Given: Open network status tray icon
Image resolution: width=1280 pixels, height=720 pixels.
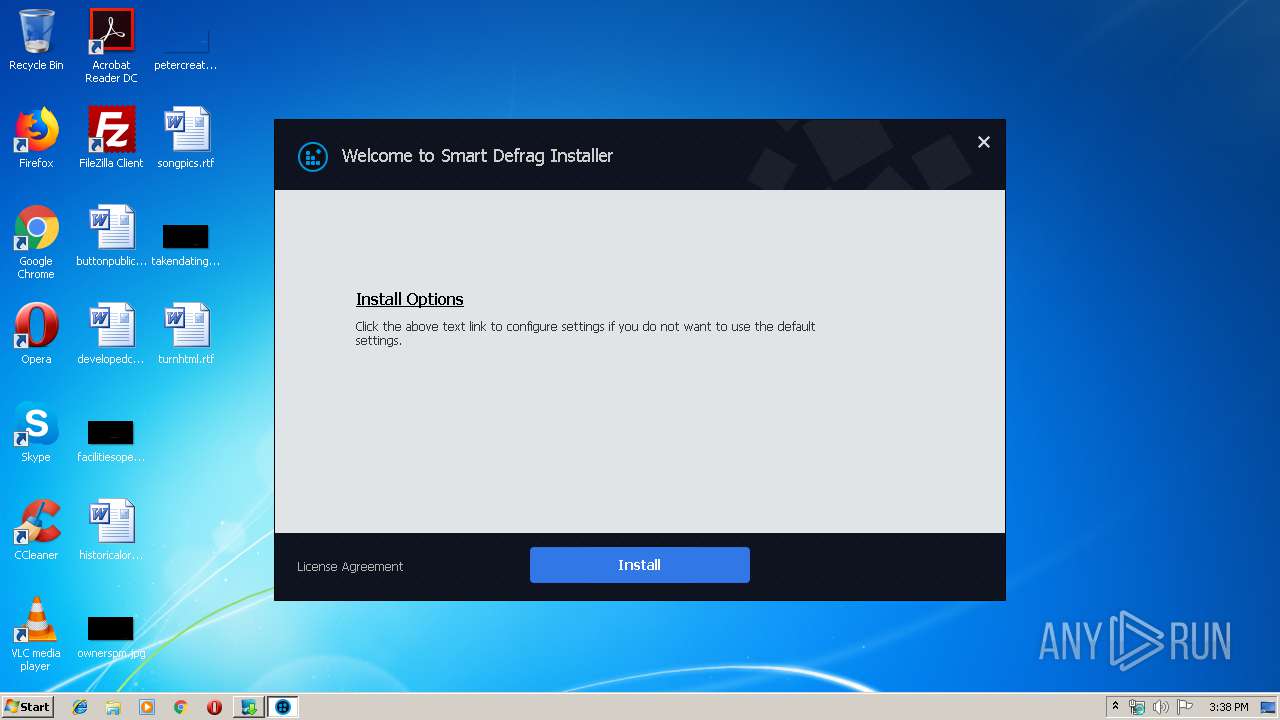Looking at the screenshot, I should pos(1137,707).
